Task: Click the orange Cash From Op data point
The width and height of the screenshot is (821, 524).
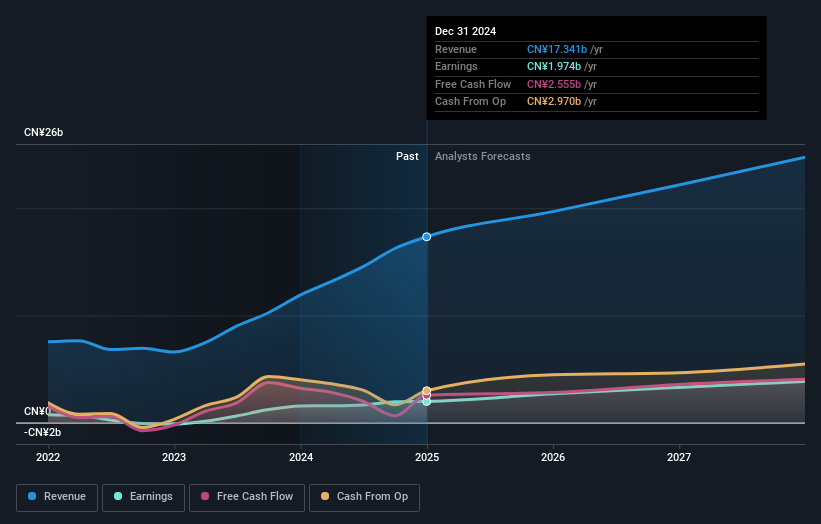Action: (x=427, y=391)
